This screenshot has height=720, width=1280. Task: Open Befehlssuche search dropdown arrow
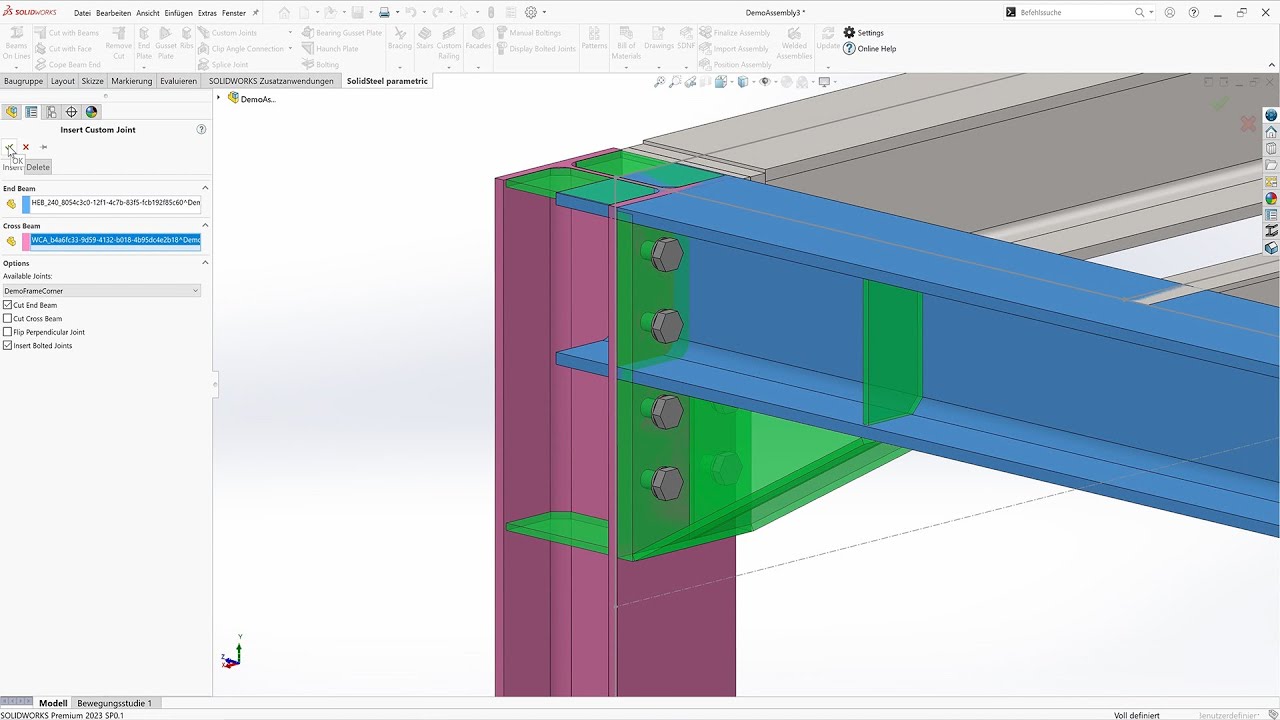tap(1151, 13)
